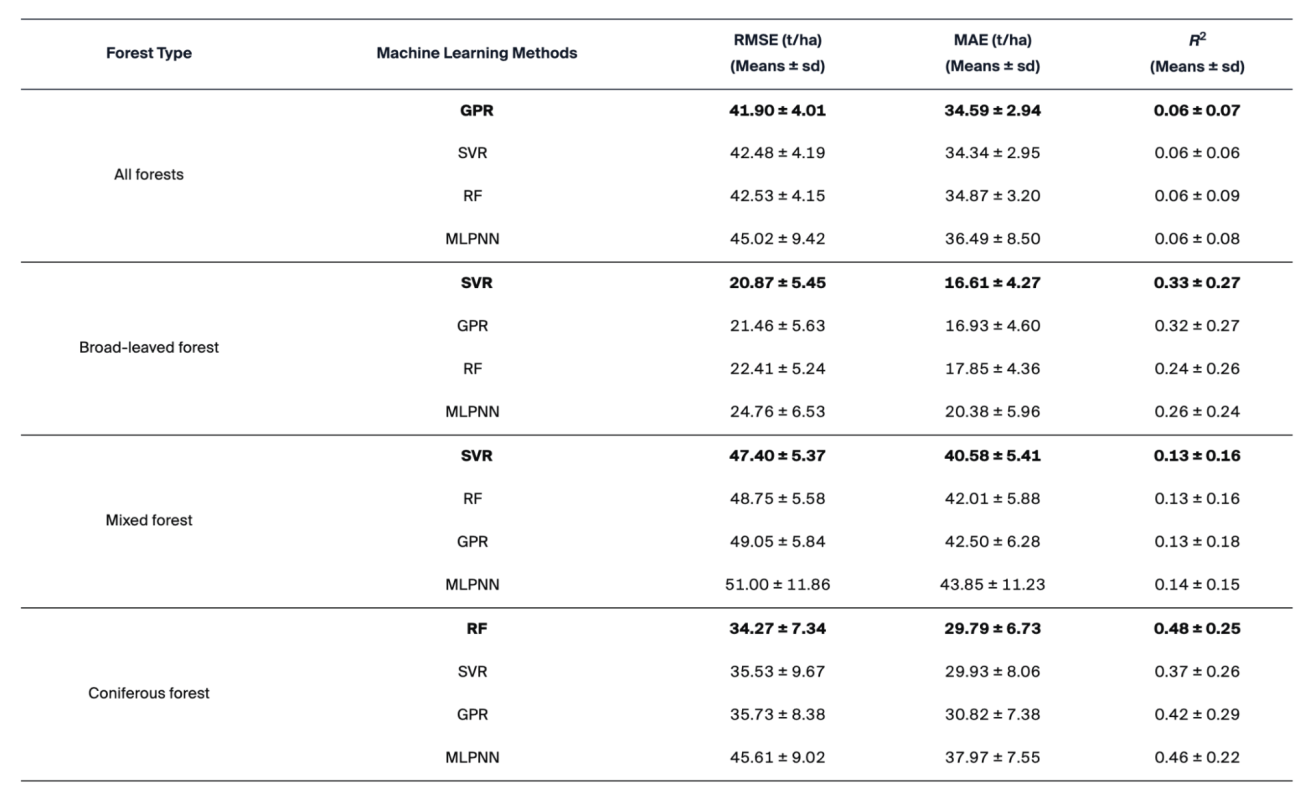The image size is (1300, 797).
Task: Click the All forests row label
Action: pos(149,175)
